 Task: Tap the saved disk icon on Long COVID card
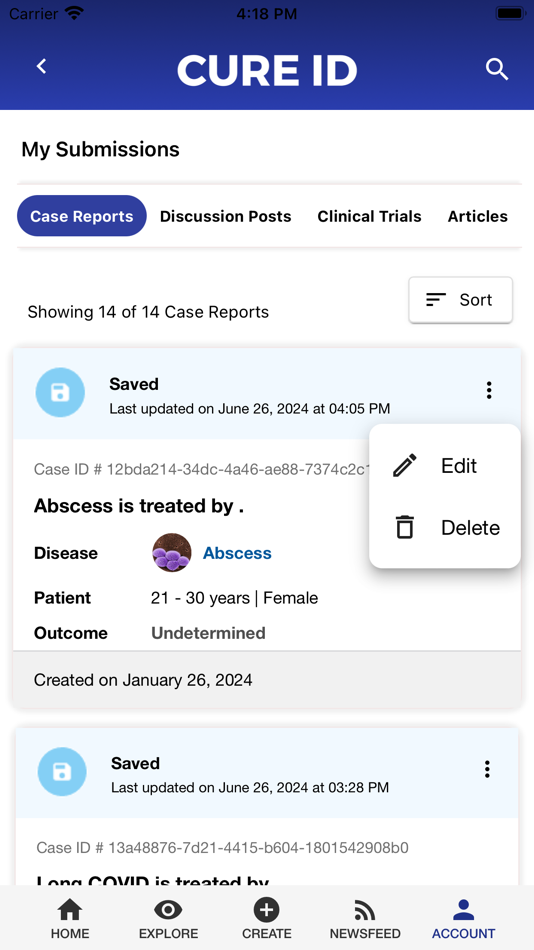pos(62,772)
